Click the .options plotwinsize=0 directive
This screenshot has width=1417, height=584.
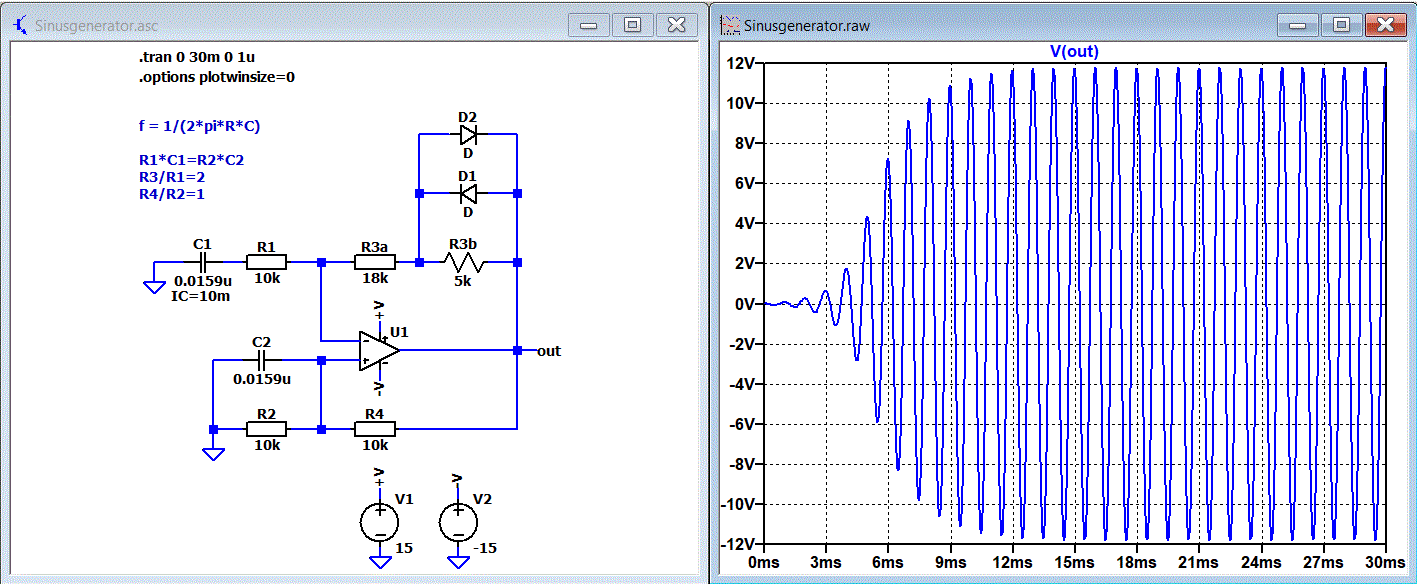217,76
